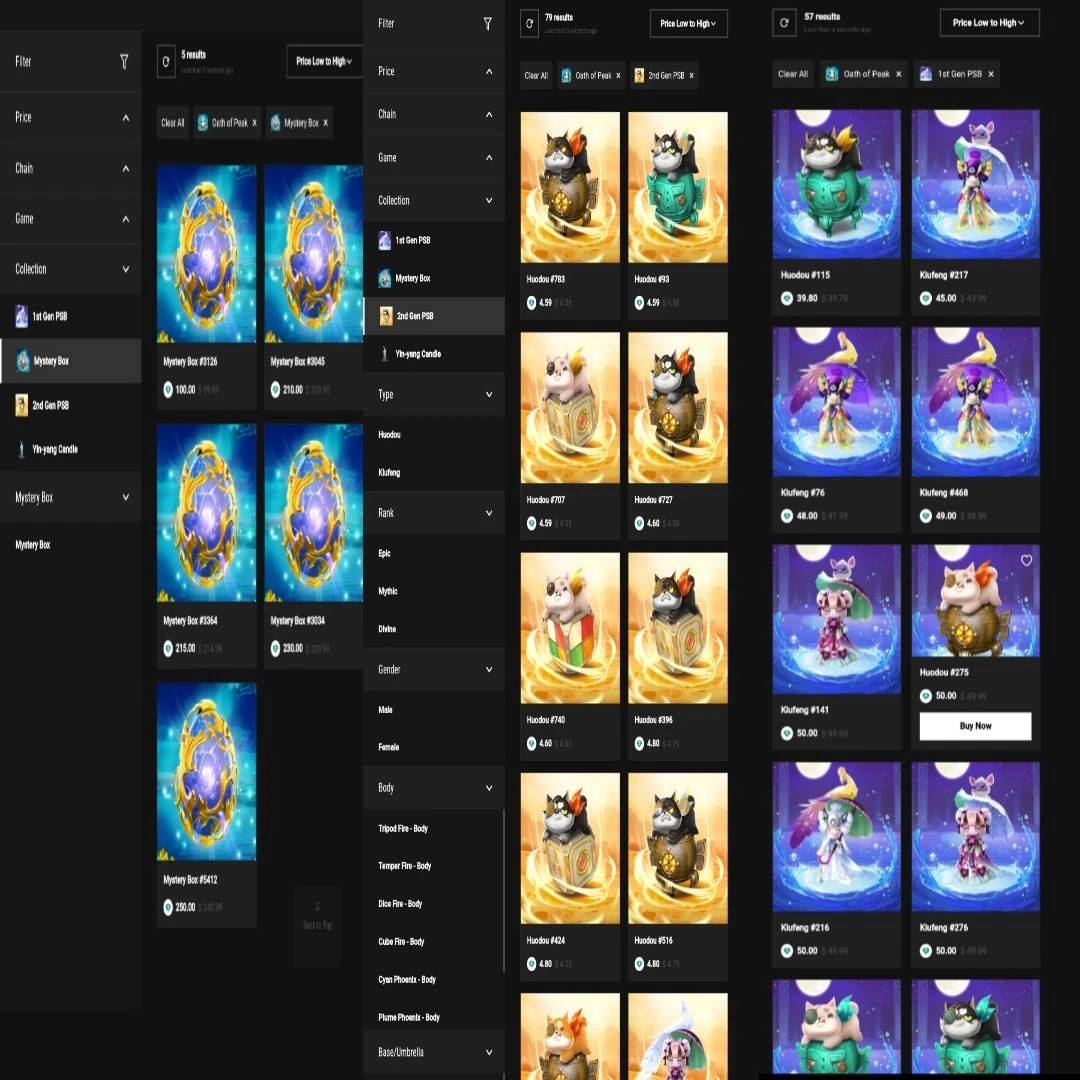1080x1080 pixels.
Task: Select 2nd Gen PSB in the middle filter panel
Action: (x=434, y=316)
